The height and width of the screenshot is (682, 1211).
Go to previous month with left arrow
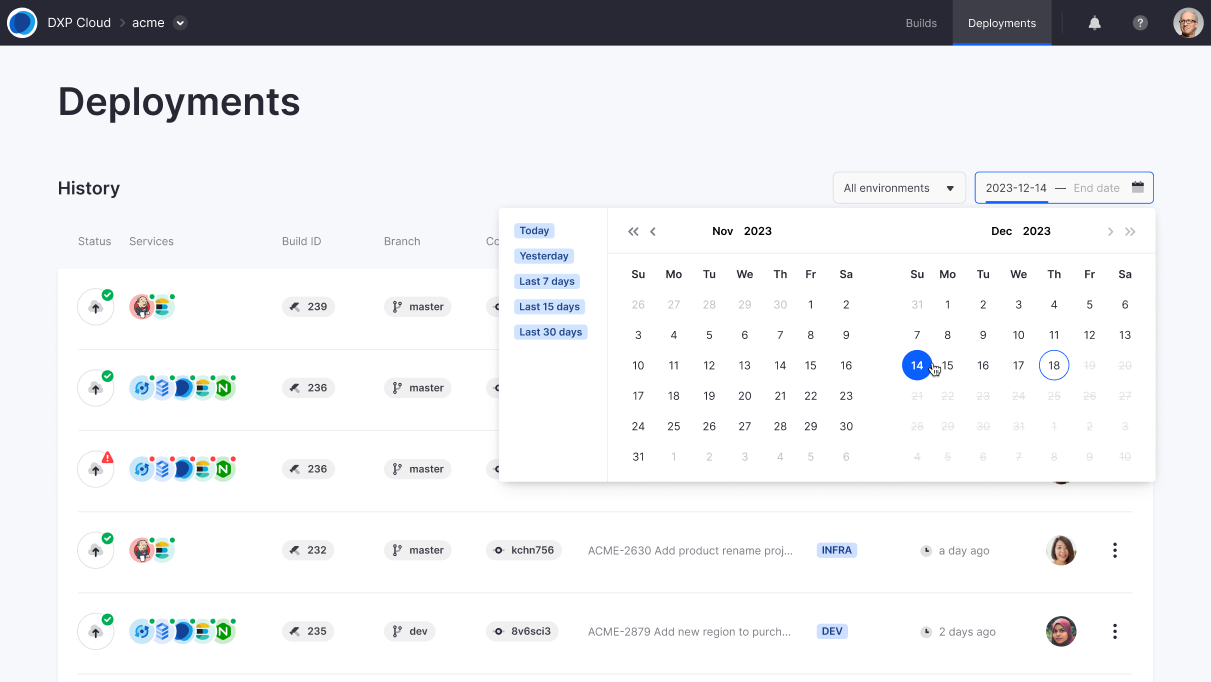[653, 231]
